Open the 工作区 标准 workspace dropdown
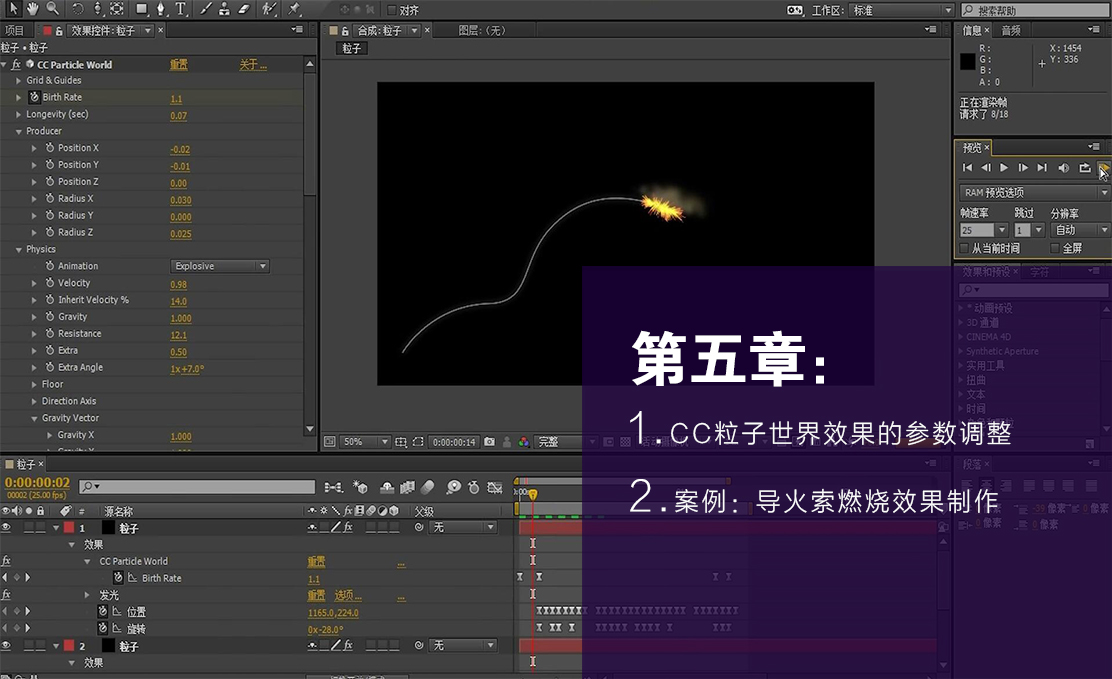 (x=901, y=10)
